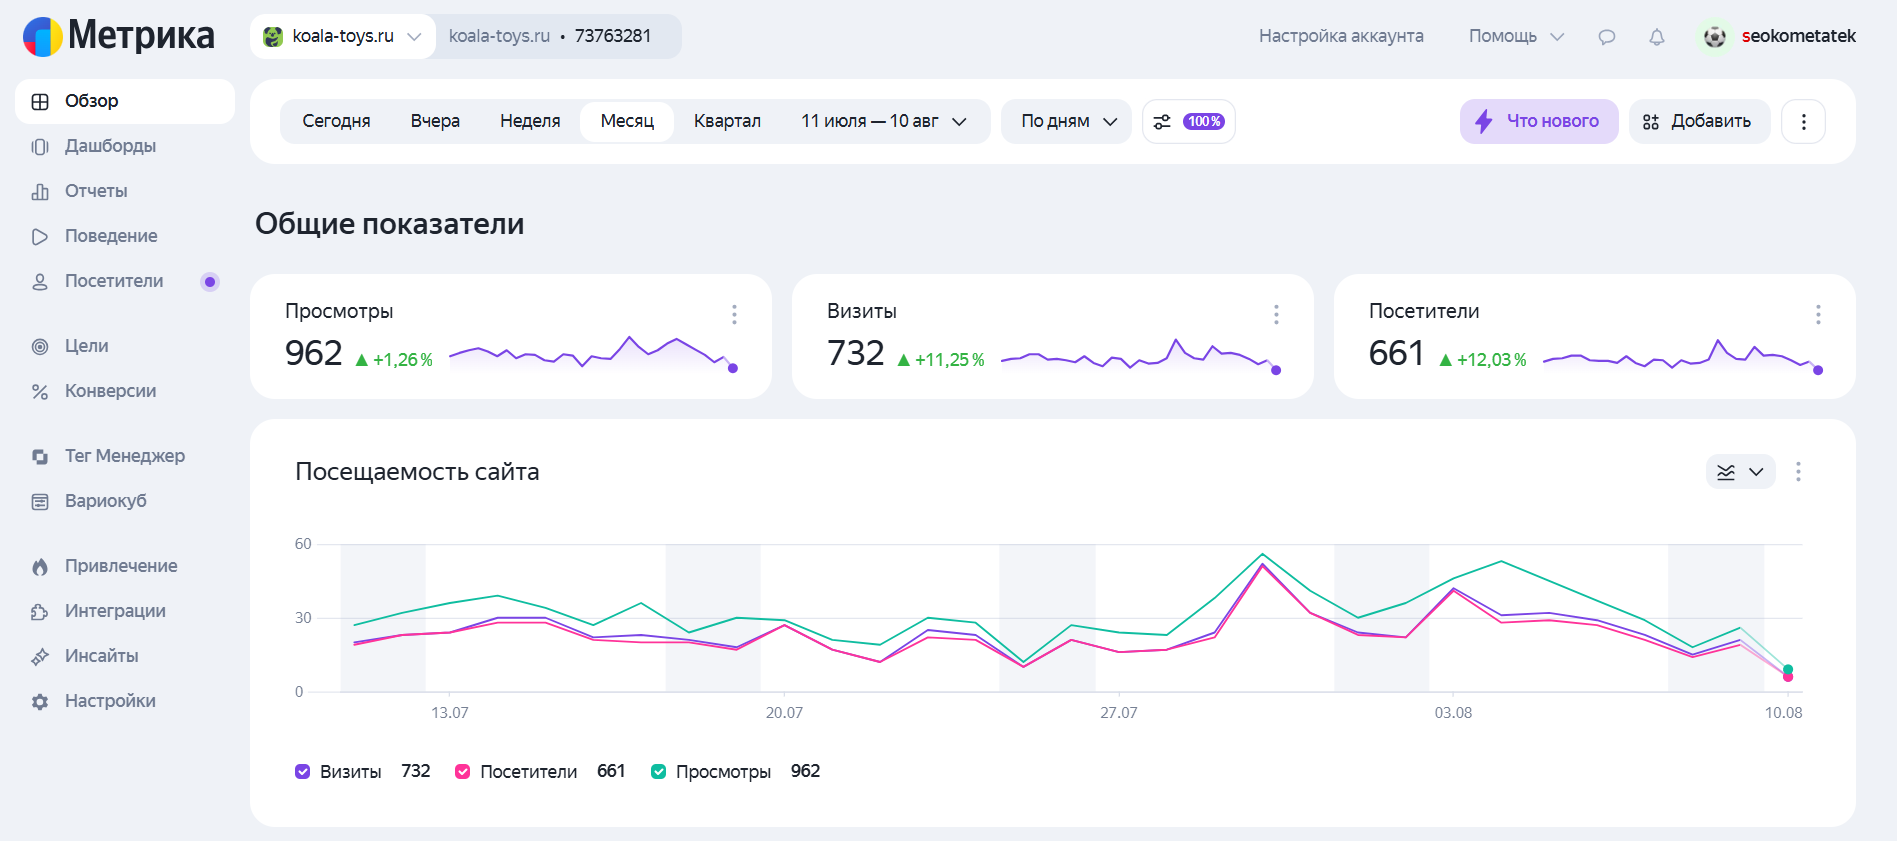The width and height of the screenshot is (1897, 841).
Task: Uncheck Просмотры legend checkbox
Action: (x=658, y=771)
